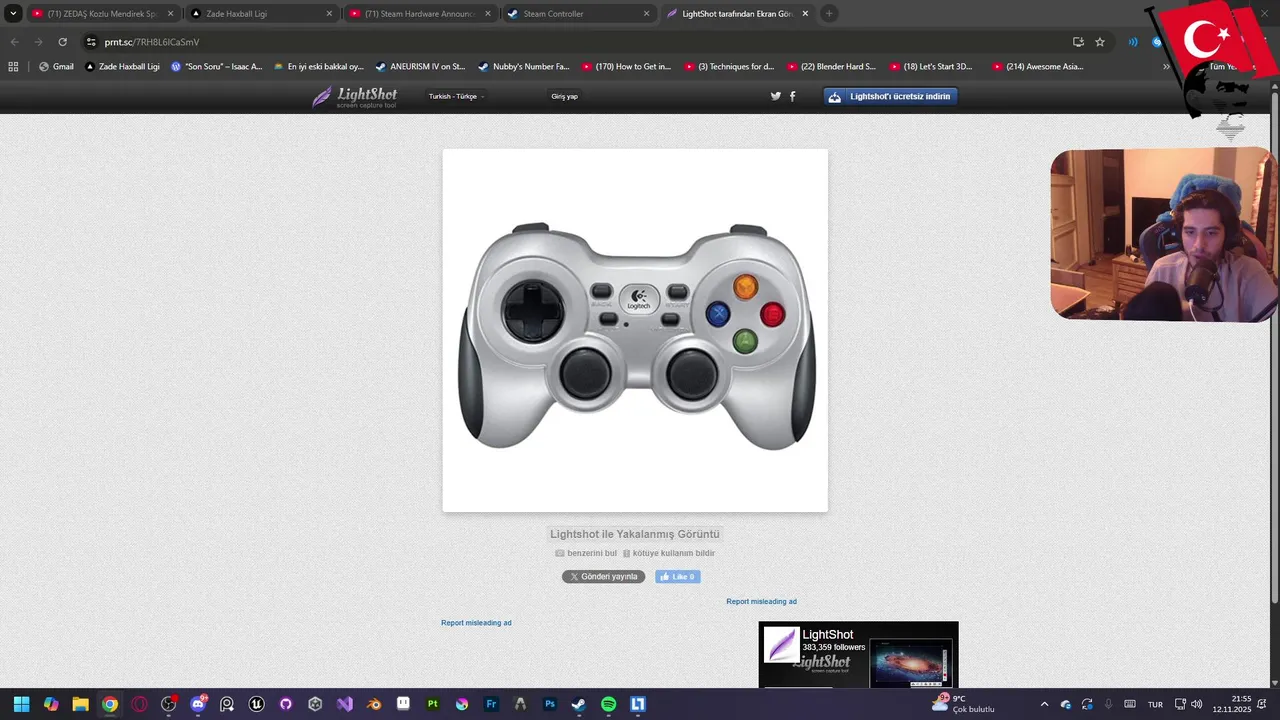The width and height of the screenshot is (1280, 720).
Task: Click the Report misleading ad link left of the LightShot ad
Action: [x=476, y=622]
